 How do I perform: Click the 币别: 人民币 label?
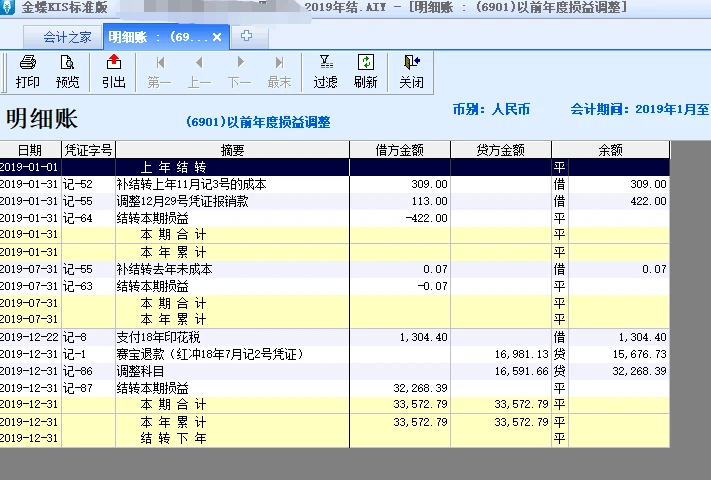point(492,109)
